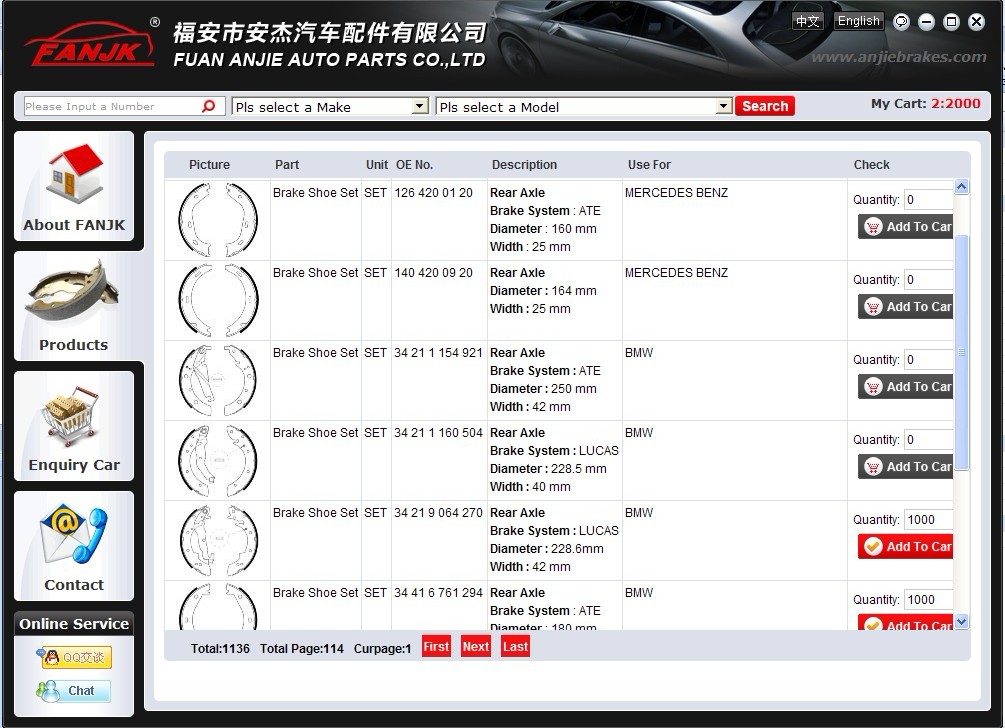Go to the Last page
This screenshot has height=728, width=1005.
(515, 647)
